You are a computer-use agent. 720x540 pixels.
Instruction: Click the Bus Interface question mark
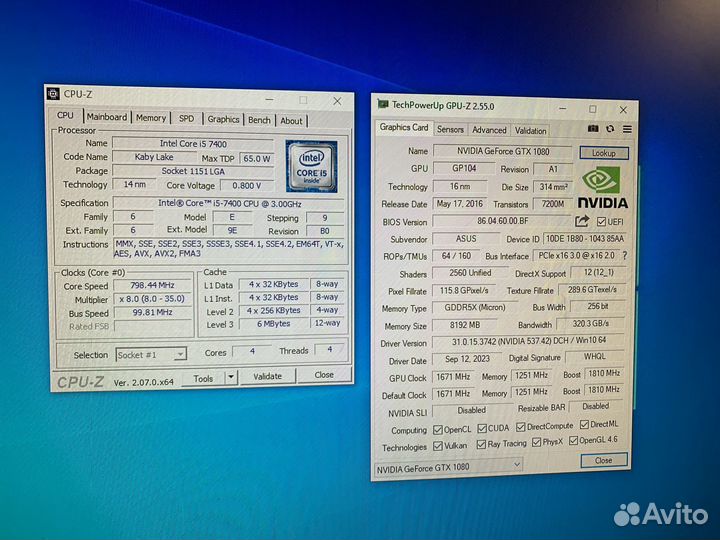click(624, 255)
